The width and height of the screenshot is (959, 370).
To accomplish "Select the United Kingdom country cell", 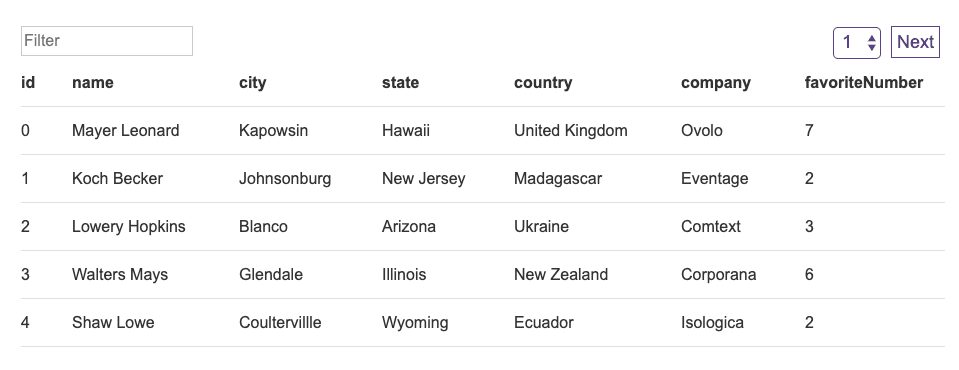I will click(x=571, y=130).
